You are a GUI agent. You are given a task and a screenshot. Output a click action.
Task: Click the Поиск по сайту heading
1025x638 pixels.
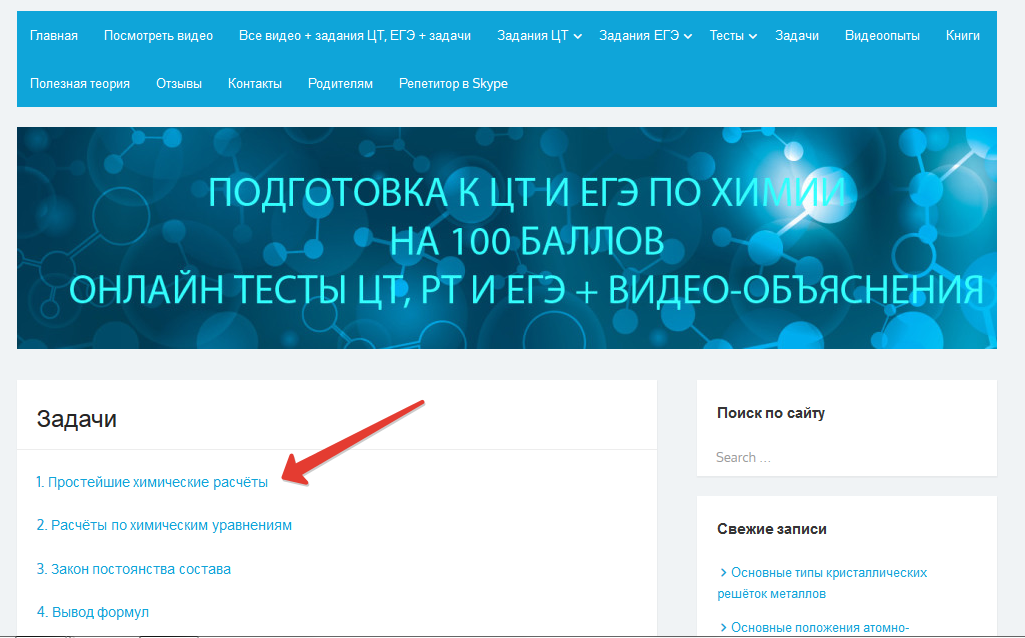[x=771, y=413]
